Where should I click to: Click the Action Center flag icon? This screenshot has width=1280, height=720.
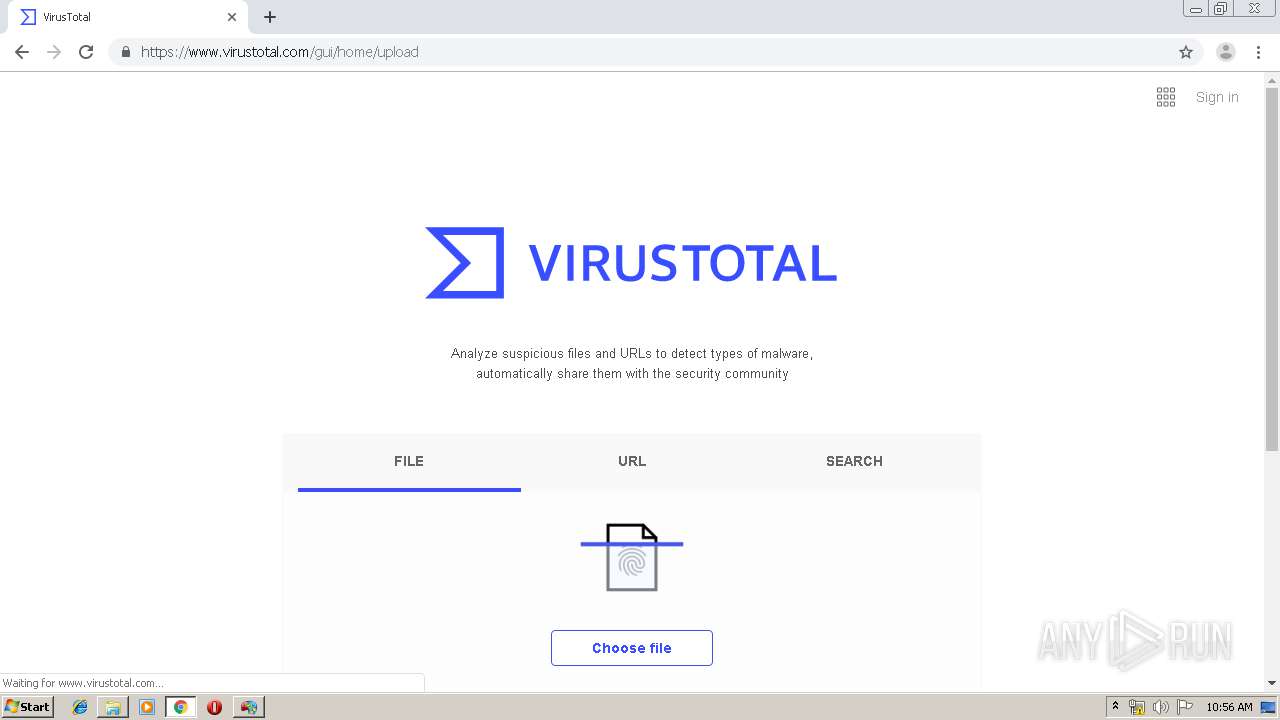click(x=1185, y=707)
